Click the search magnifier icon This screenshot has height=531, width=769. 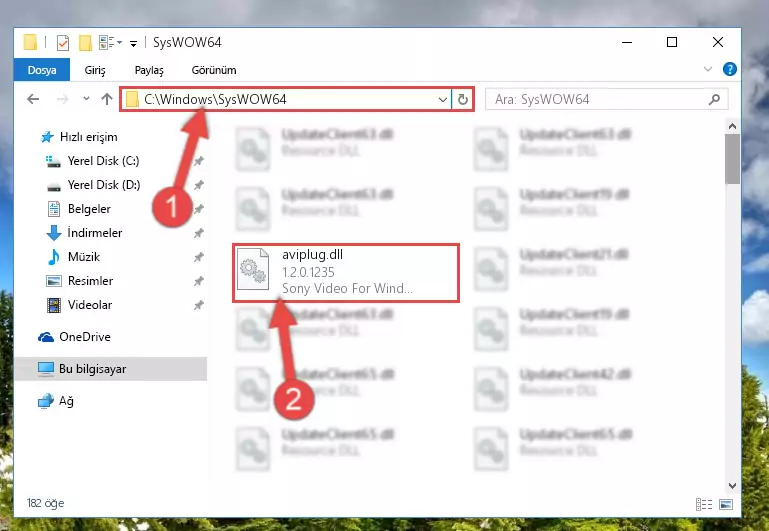pos(715,100)
